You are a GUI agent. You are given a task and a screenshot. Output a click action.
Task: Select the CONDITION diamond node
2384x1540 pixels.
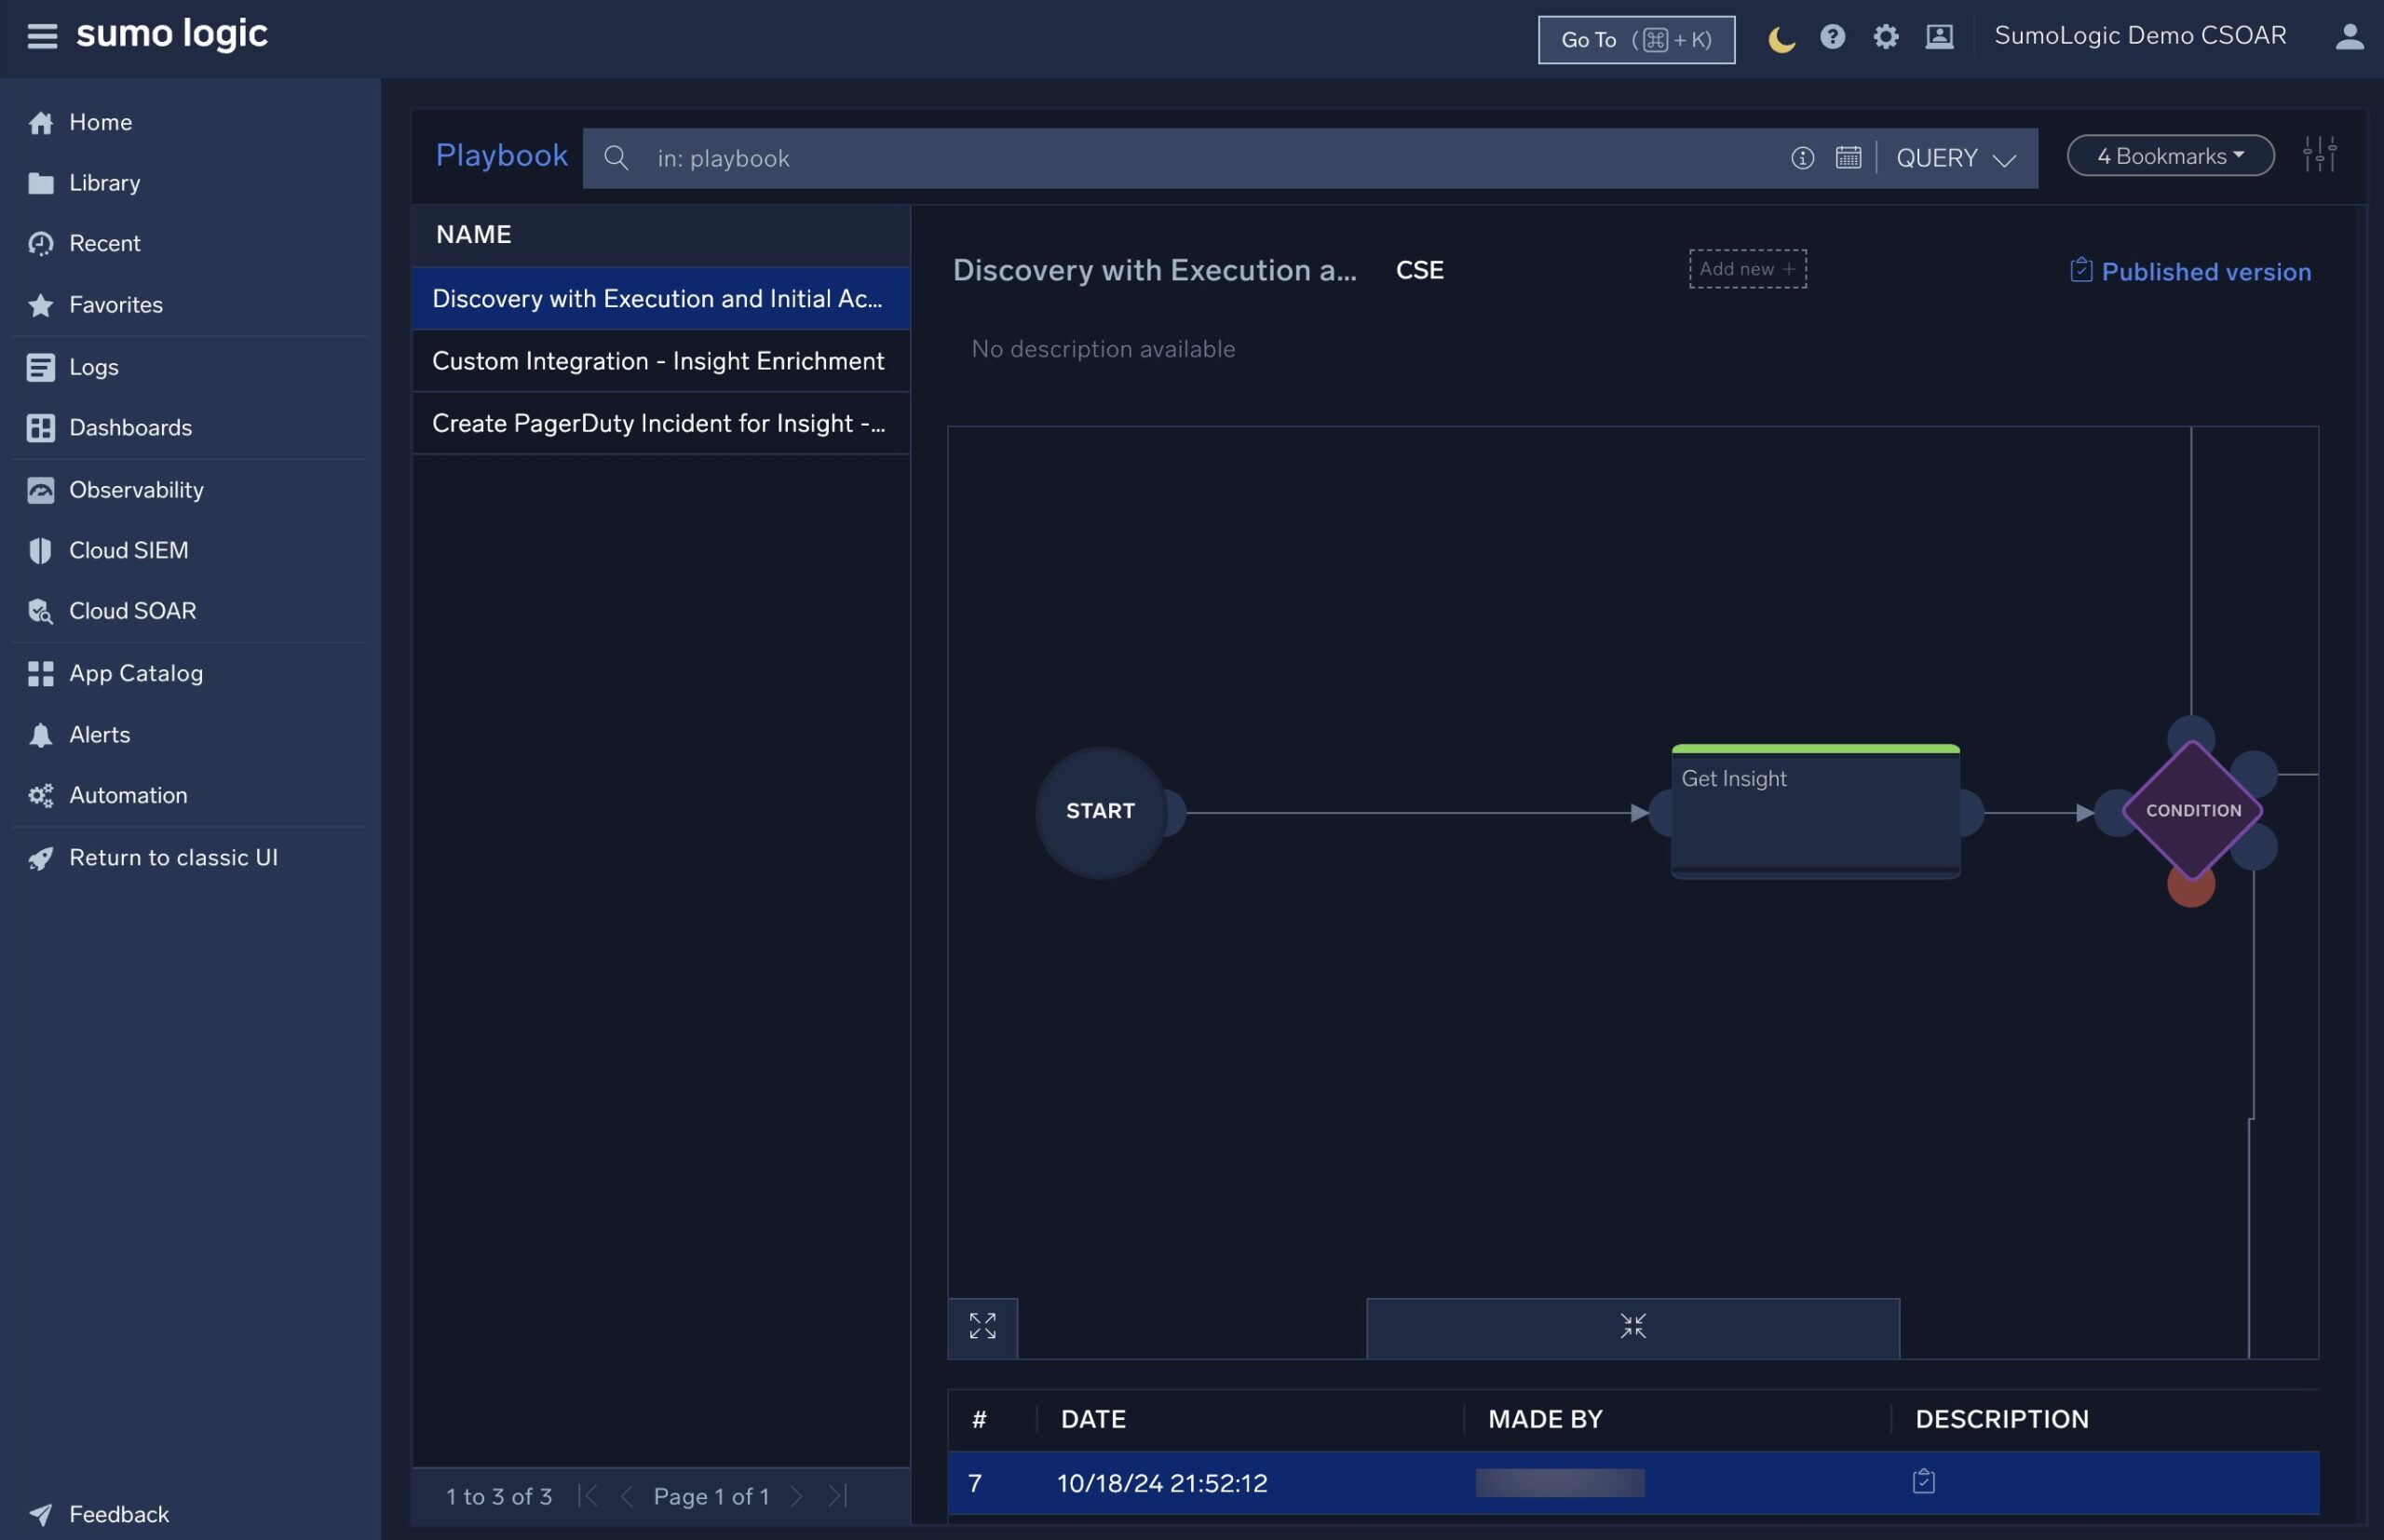point(2192,811)
